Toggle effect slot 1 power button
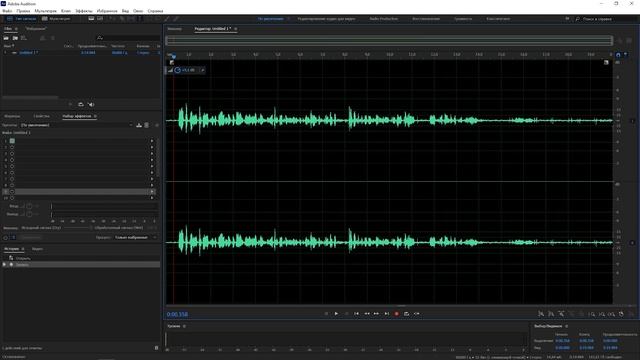 [x=12, y=141]
